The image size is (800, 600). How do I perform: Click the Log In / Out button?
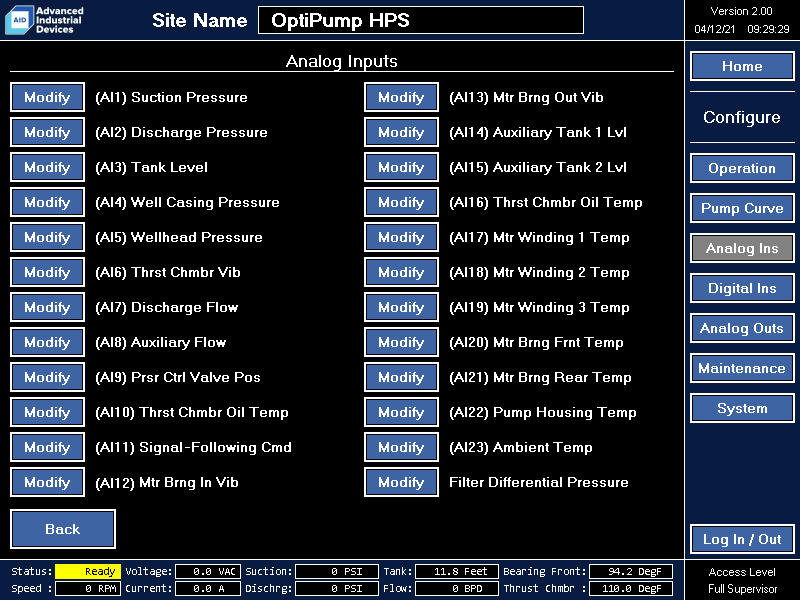click(742, 539)
